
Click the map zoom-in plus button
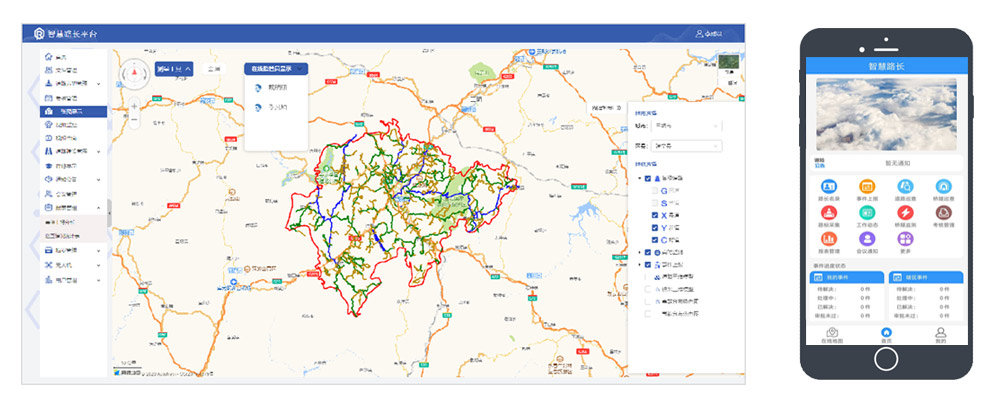tap(135, 106)
